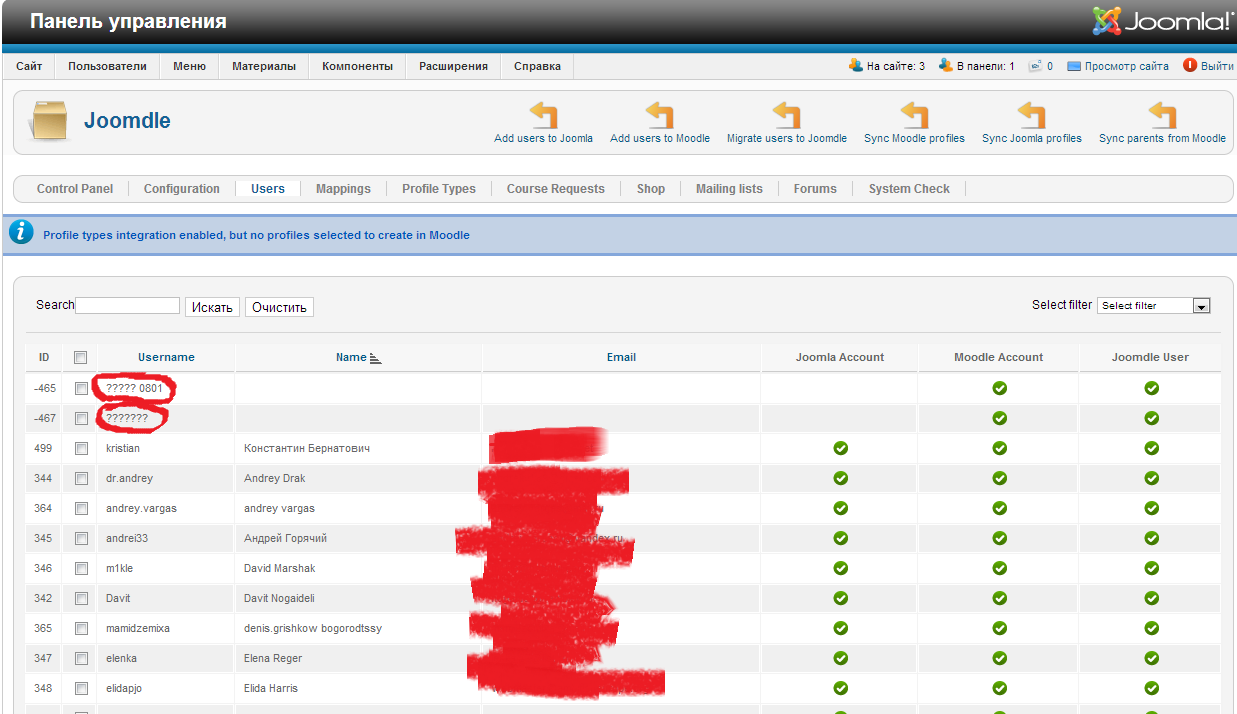Click into the Search text field

(128, 306)
